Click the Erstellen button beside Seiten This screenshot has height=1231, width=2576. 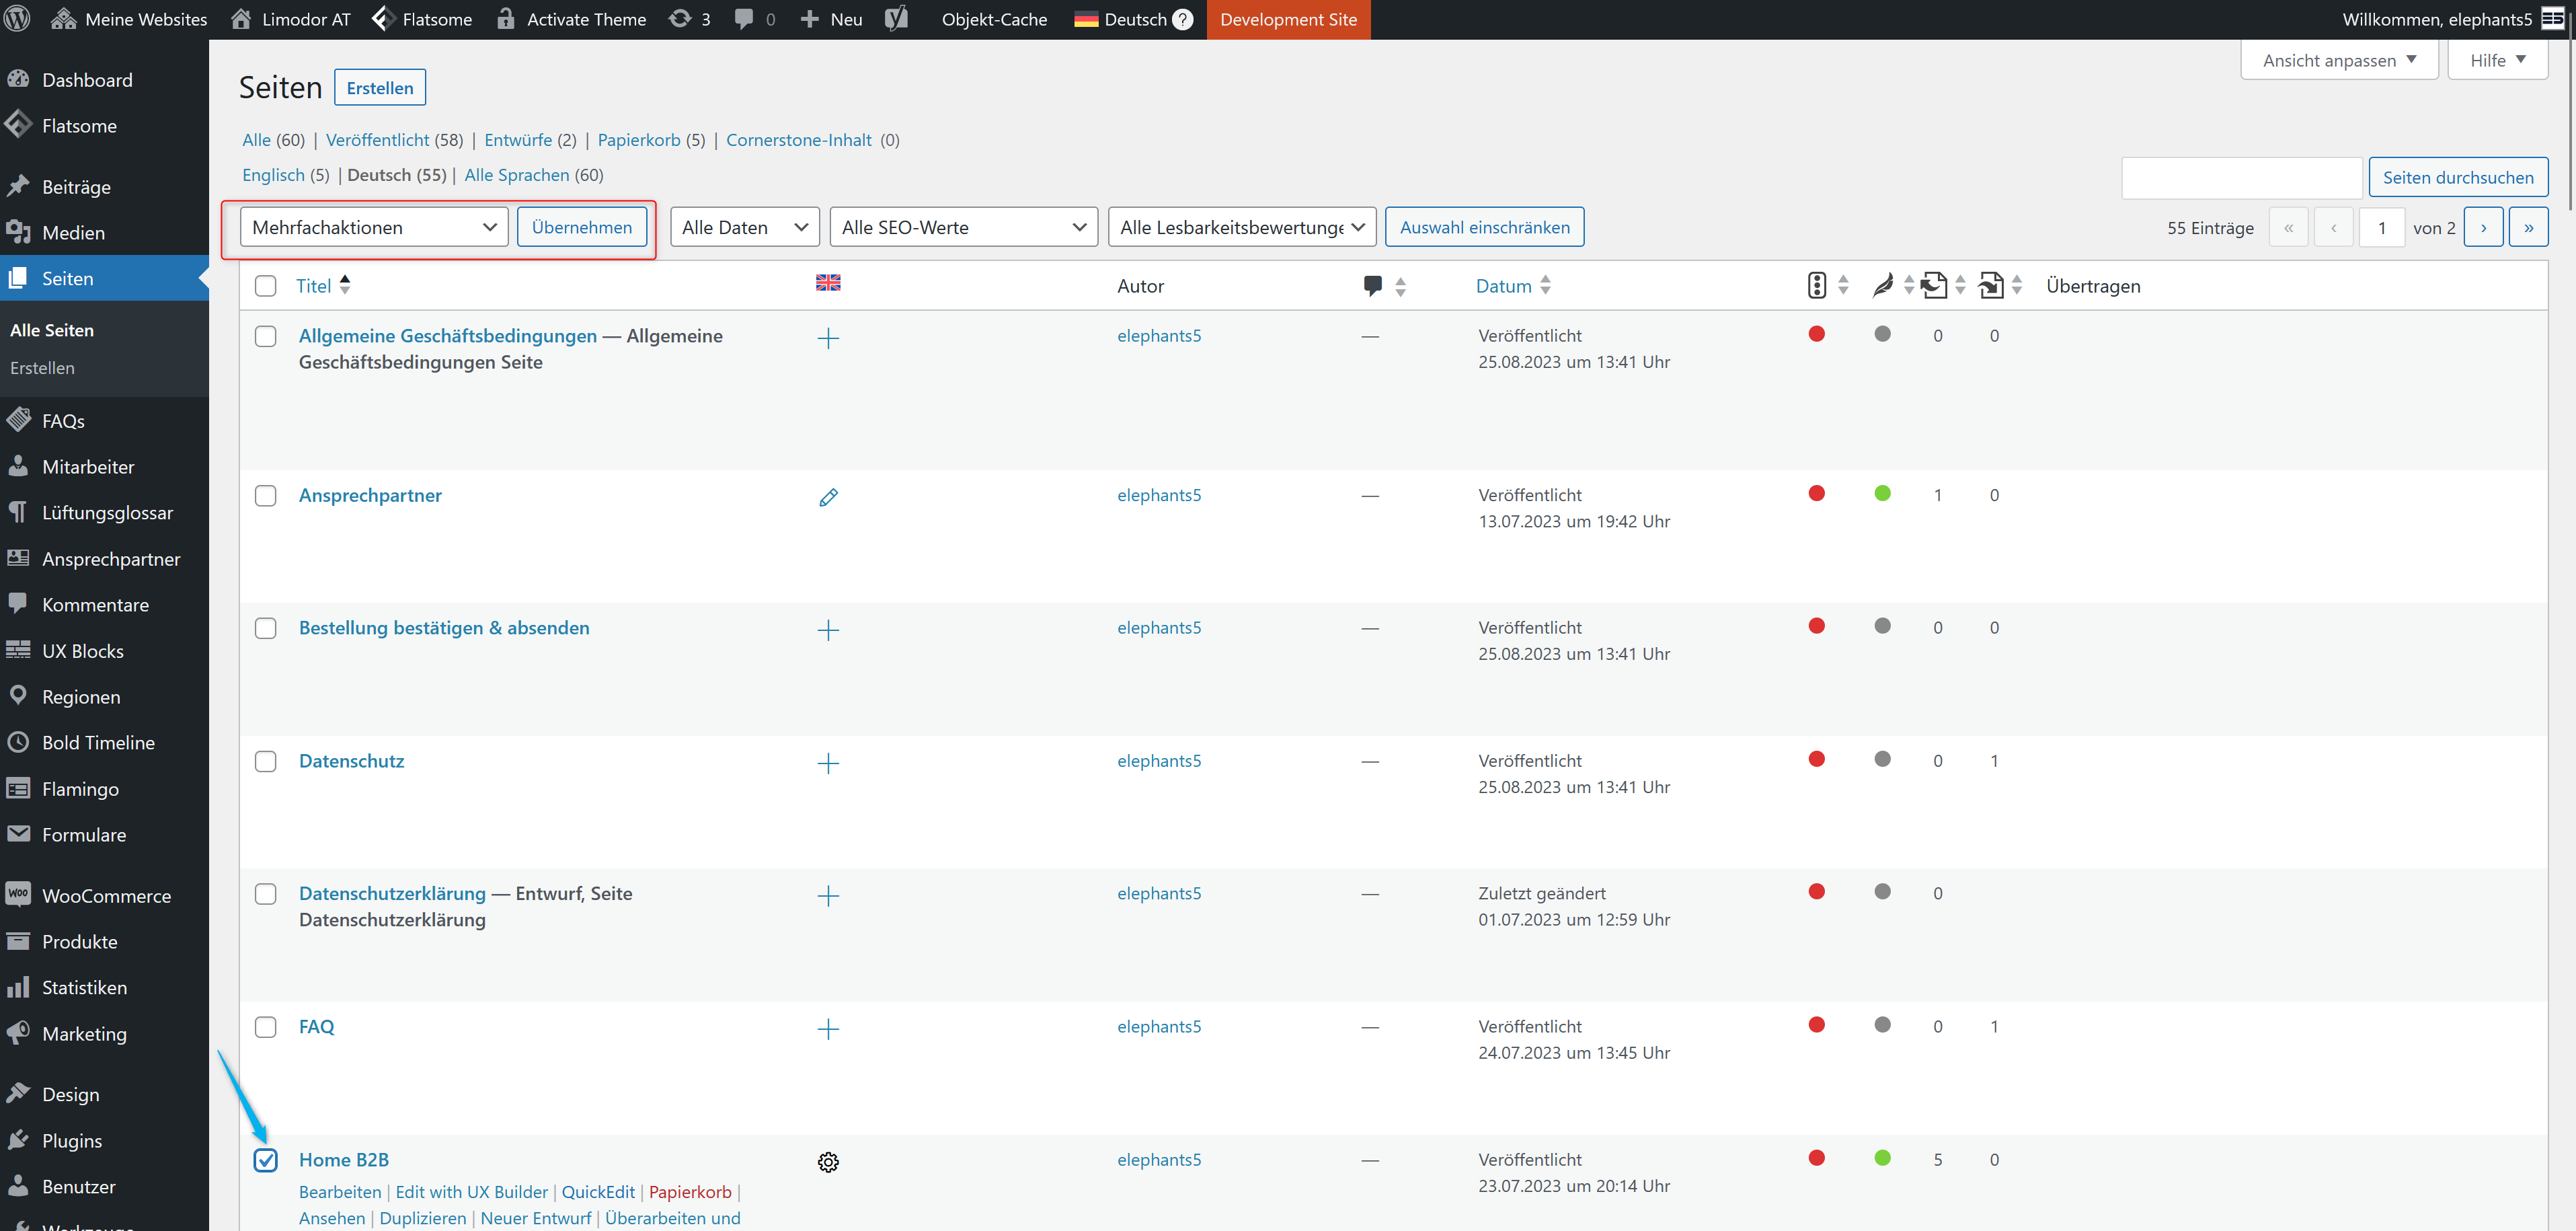(380, 88)
